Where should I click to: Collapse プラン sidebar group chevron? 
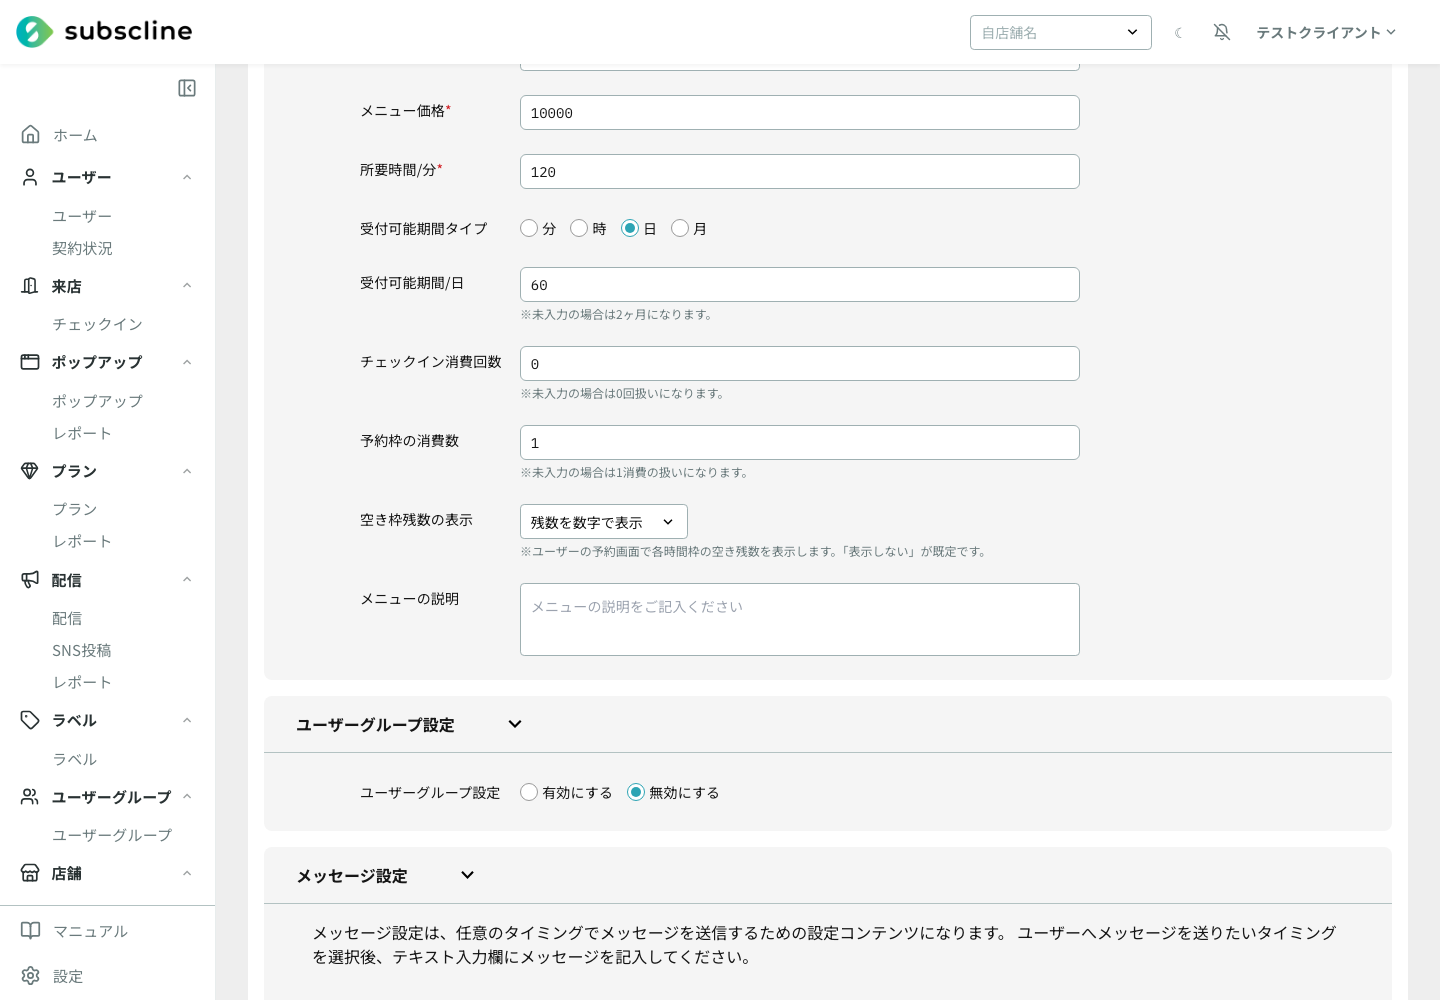[x=187, y=471]
